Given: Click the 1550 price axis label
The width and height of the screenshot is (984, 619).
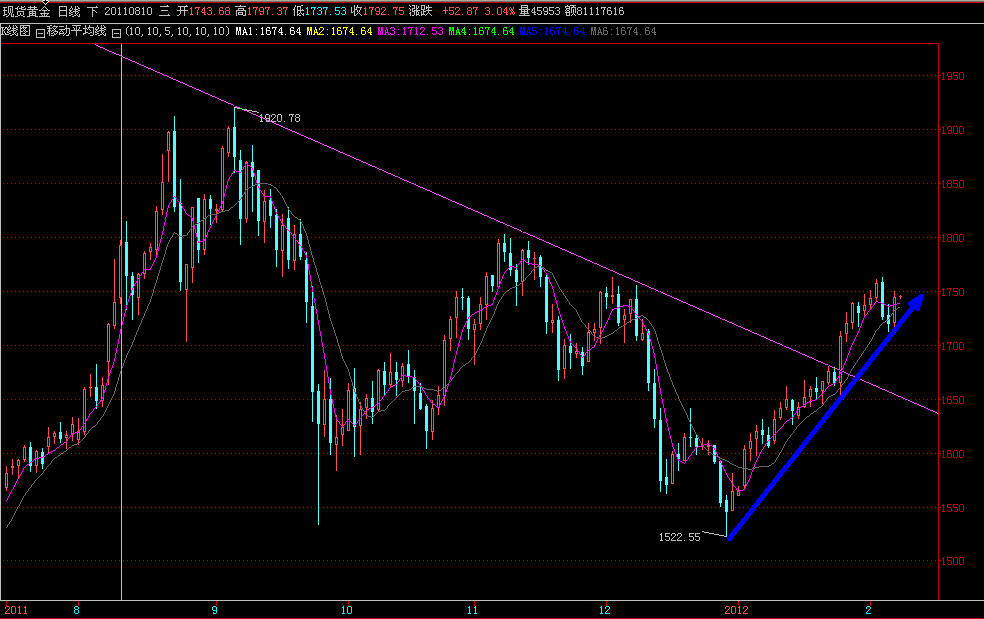Looking at the screenshot, I should pyautogui.click(x=952, y=508).
